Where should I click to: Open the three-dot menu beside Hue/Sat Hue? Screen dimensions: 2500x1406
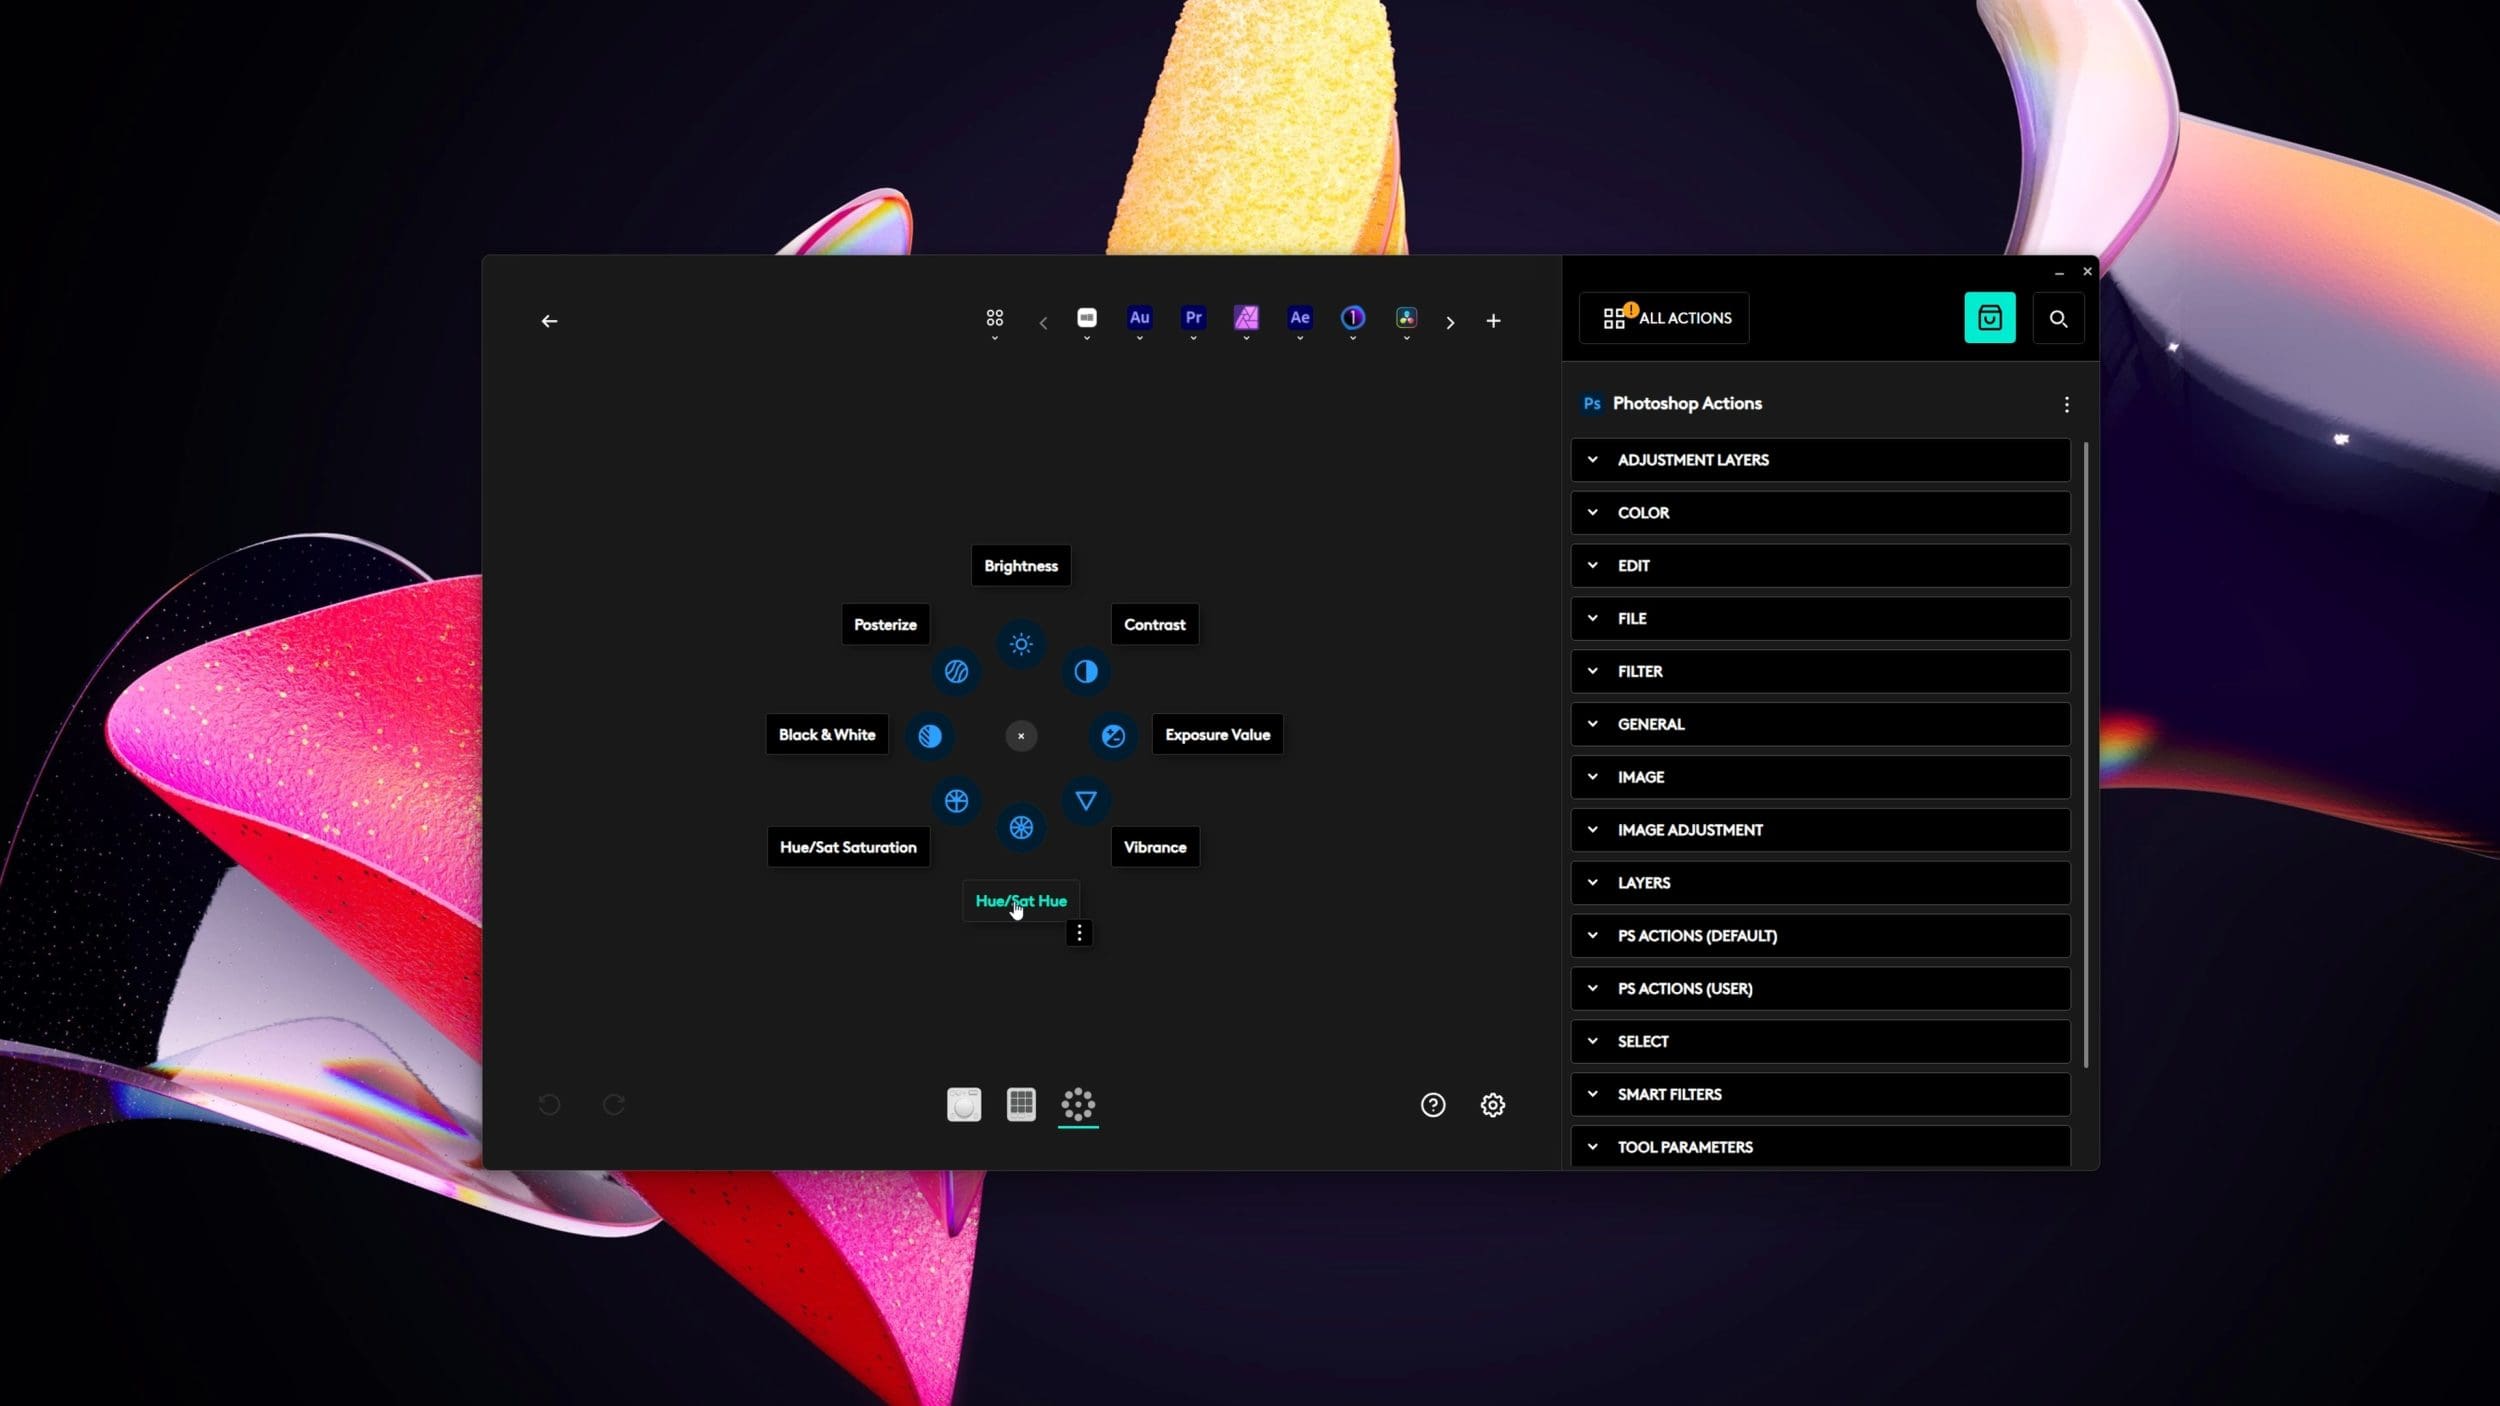coord(1078,933)
